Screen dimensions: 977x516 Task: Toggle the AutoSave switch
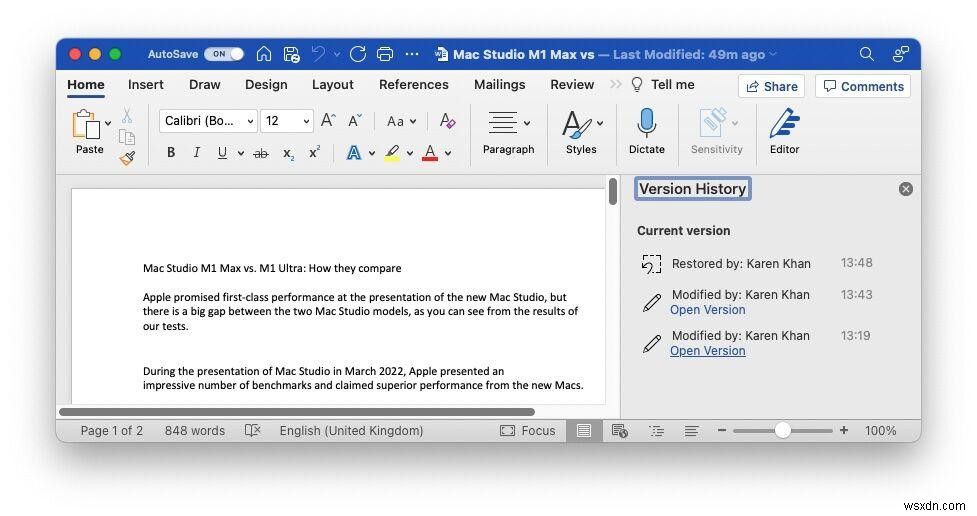click(224, 54)
